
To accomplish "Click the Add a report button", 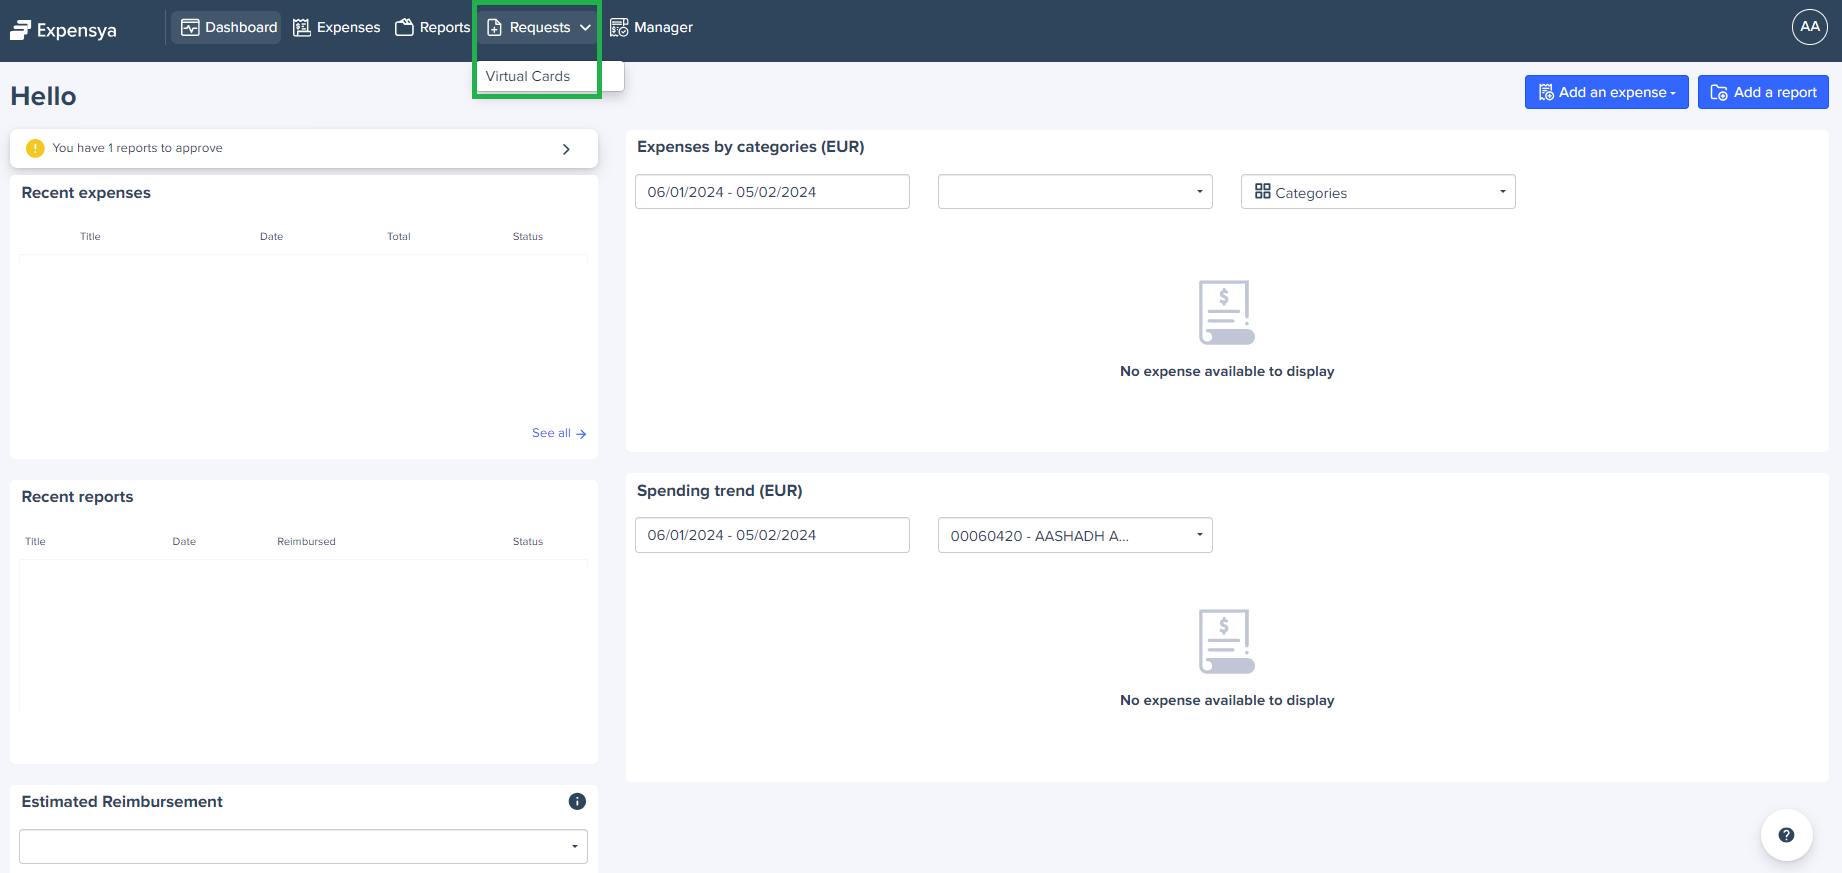I will point(1762,92).
